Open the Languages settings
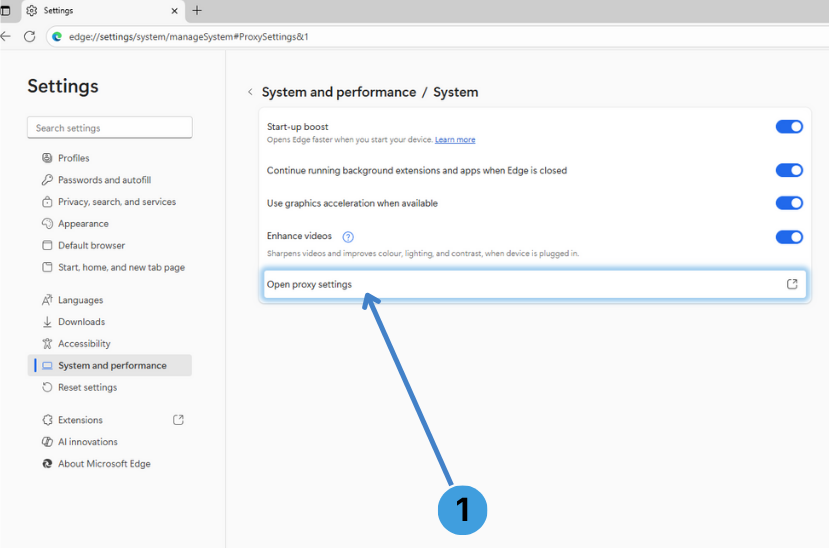The image size is (829, 548). click(x=109, y=300)
